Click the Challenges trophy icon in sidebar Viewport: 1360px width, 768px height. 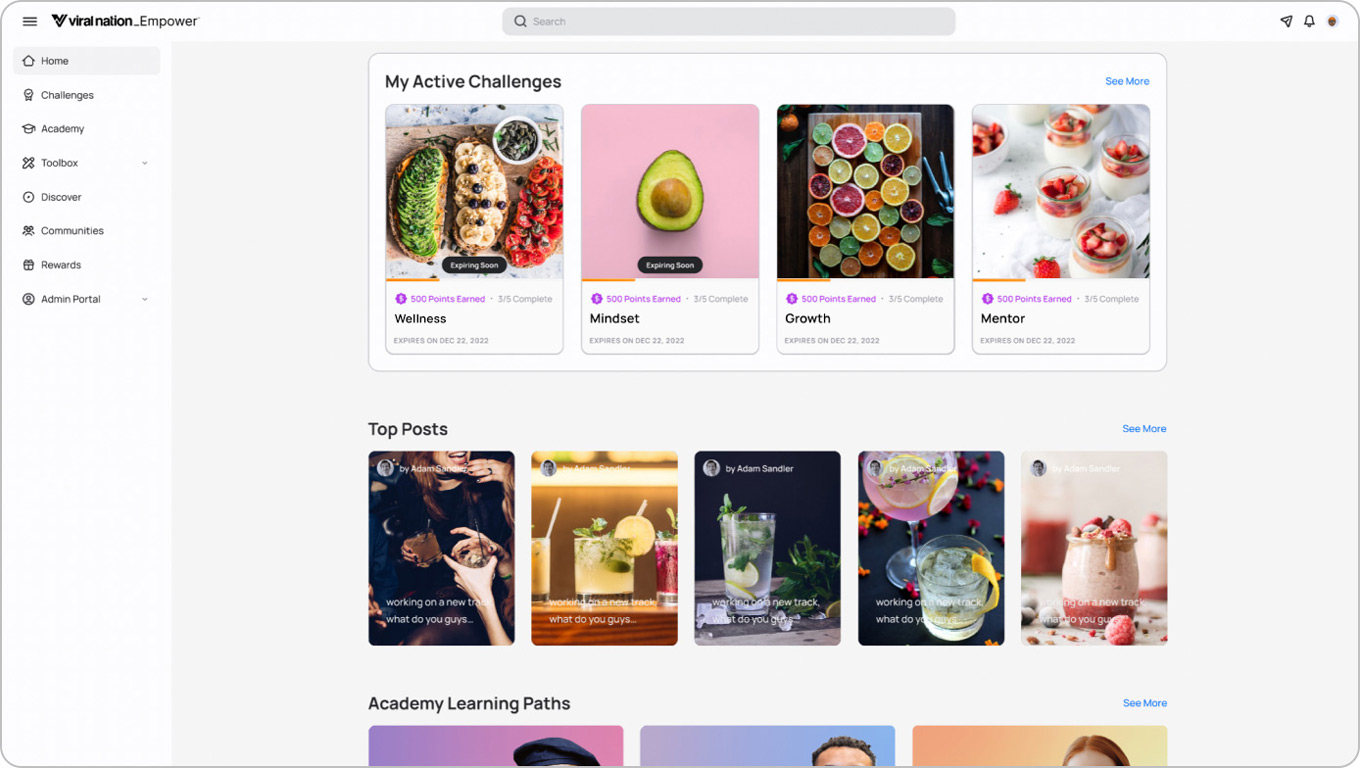pos(28,95)
